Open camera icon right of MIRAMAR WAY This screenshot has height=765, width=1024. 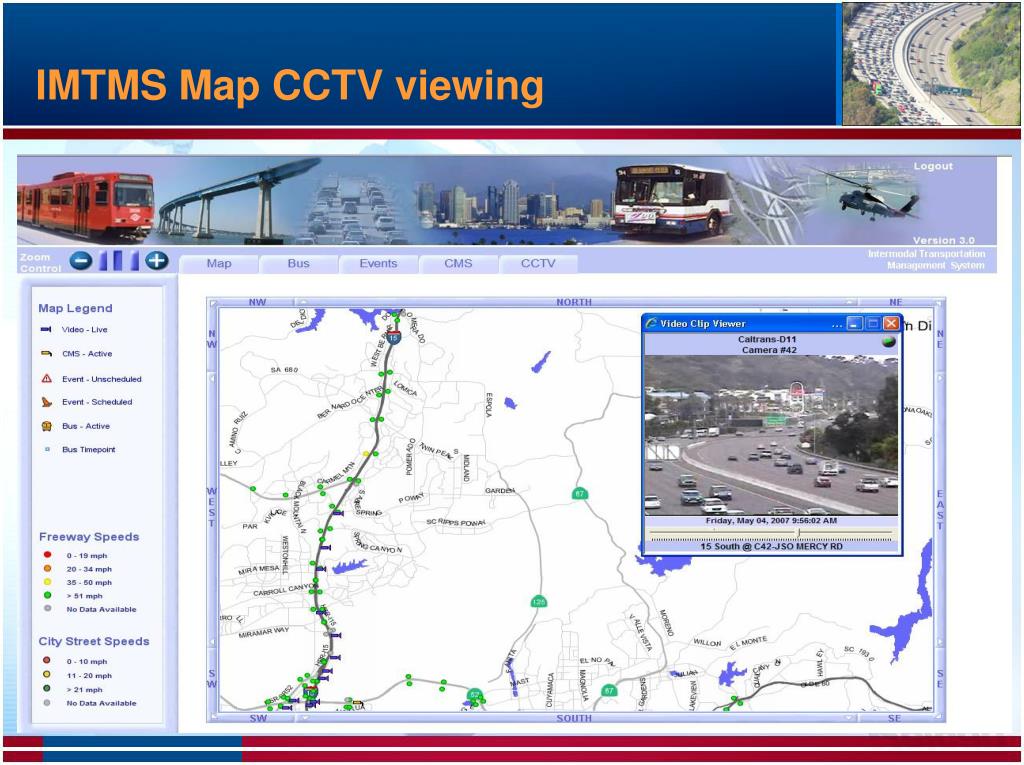tap(336, 634)
